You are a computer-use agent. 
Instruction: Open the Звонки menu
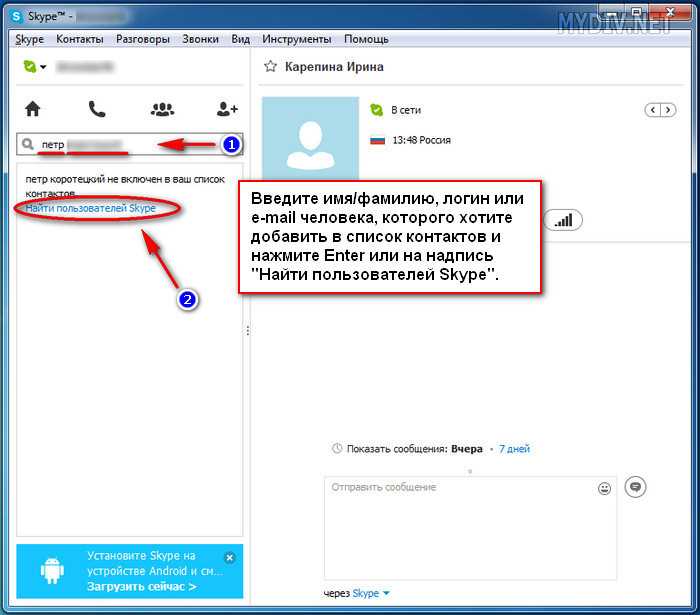coord(200,39)
